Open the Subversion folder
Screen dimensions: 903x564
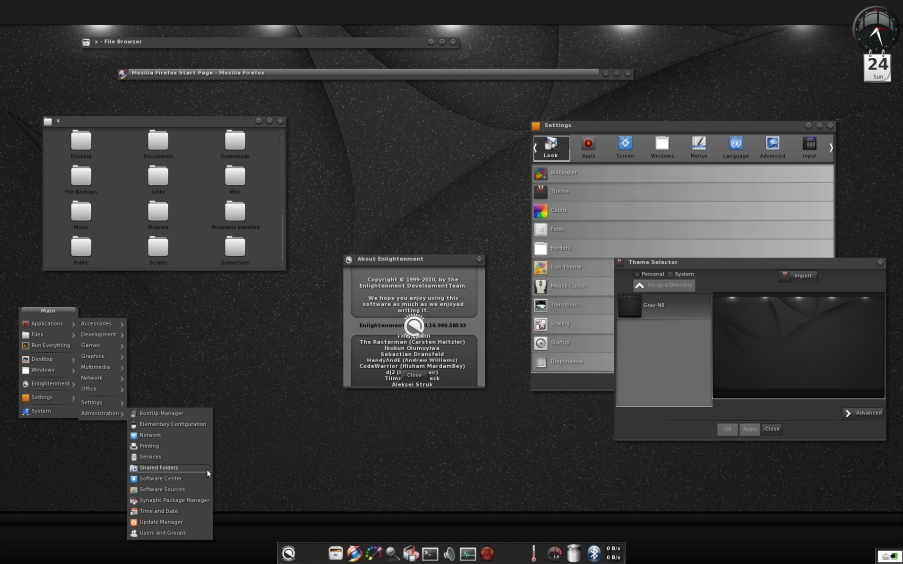coord(235,251)
